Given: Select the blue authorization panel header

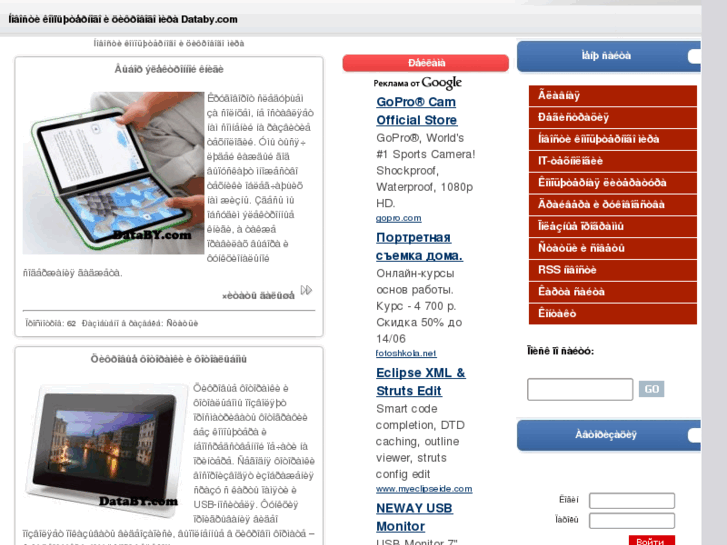Looking at the screenshot, I should (x=608, y=435).
